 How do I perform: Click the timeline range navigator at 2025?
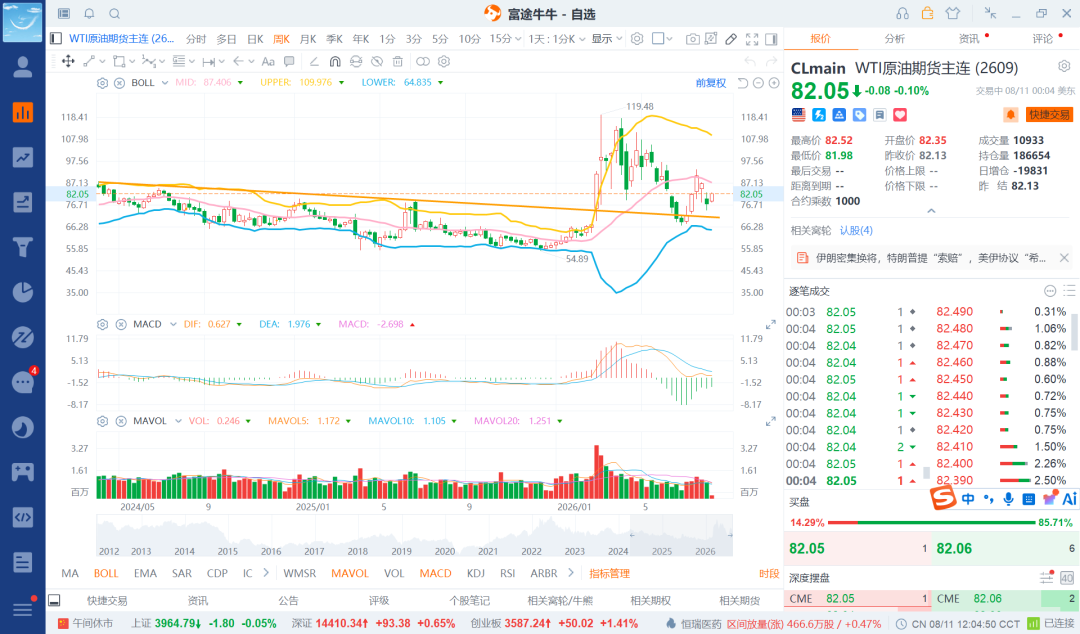[x=661, y=551]
